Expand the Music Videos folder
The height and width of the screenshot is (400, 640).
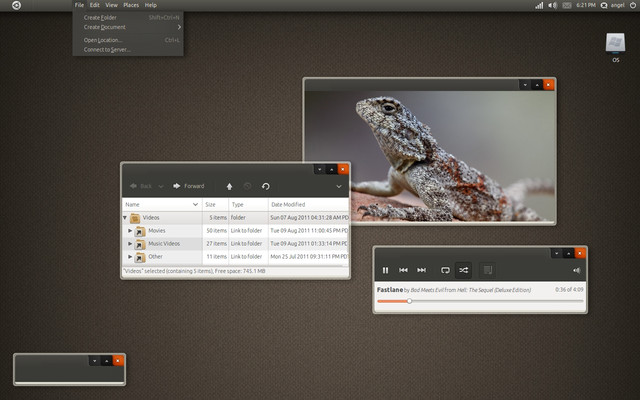(130, 244)
